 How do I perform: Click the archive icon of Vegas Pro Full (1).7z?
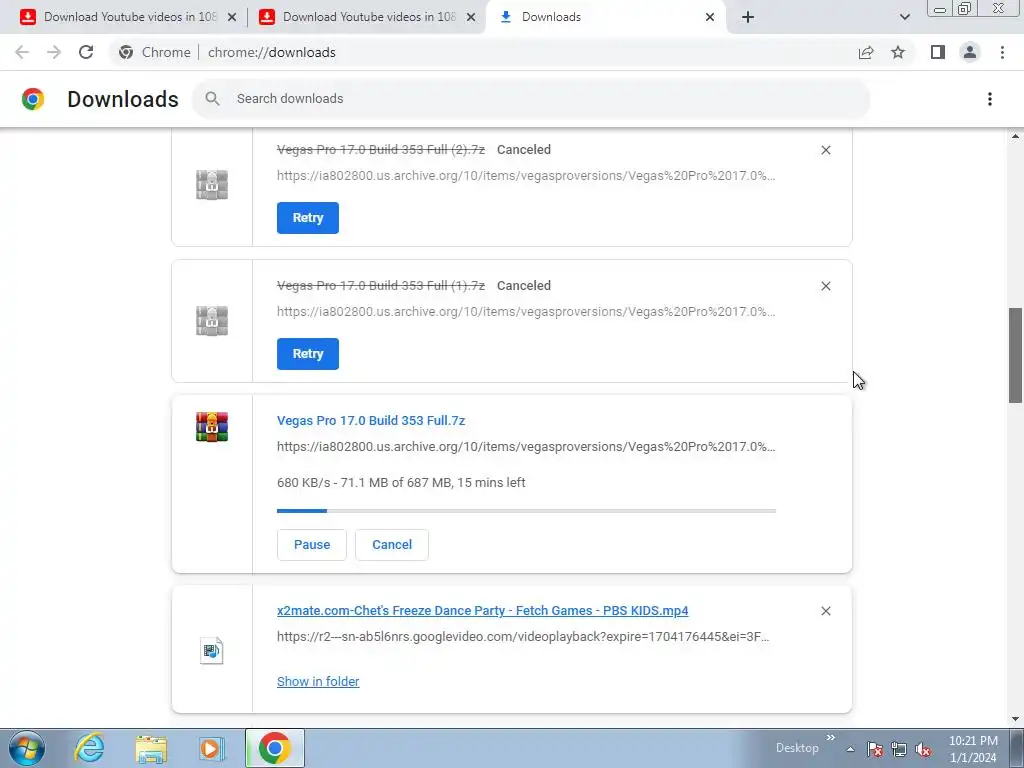(x=212, y=321)
